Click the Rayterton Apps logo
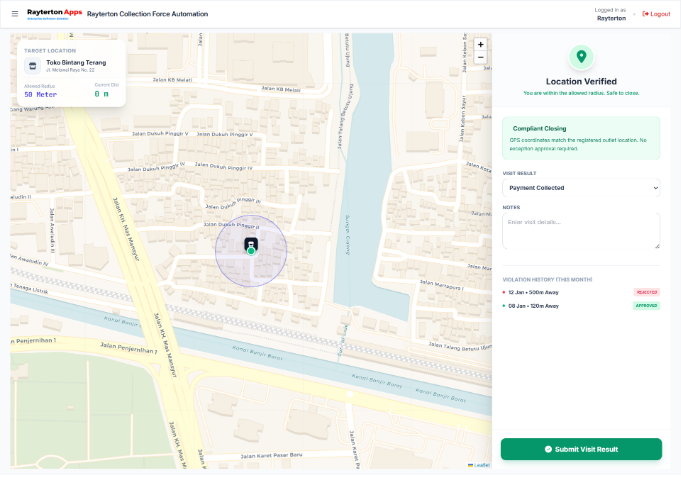The image size is (681, 477). [x=53, y=13]
